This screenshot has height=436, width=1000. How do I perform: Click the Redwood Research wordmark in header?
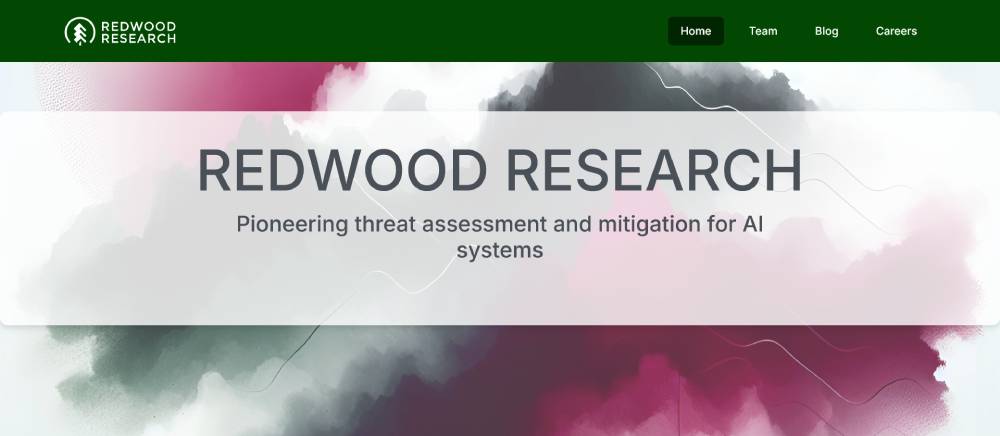138,31
